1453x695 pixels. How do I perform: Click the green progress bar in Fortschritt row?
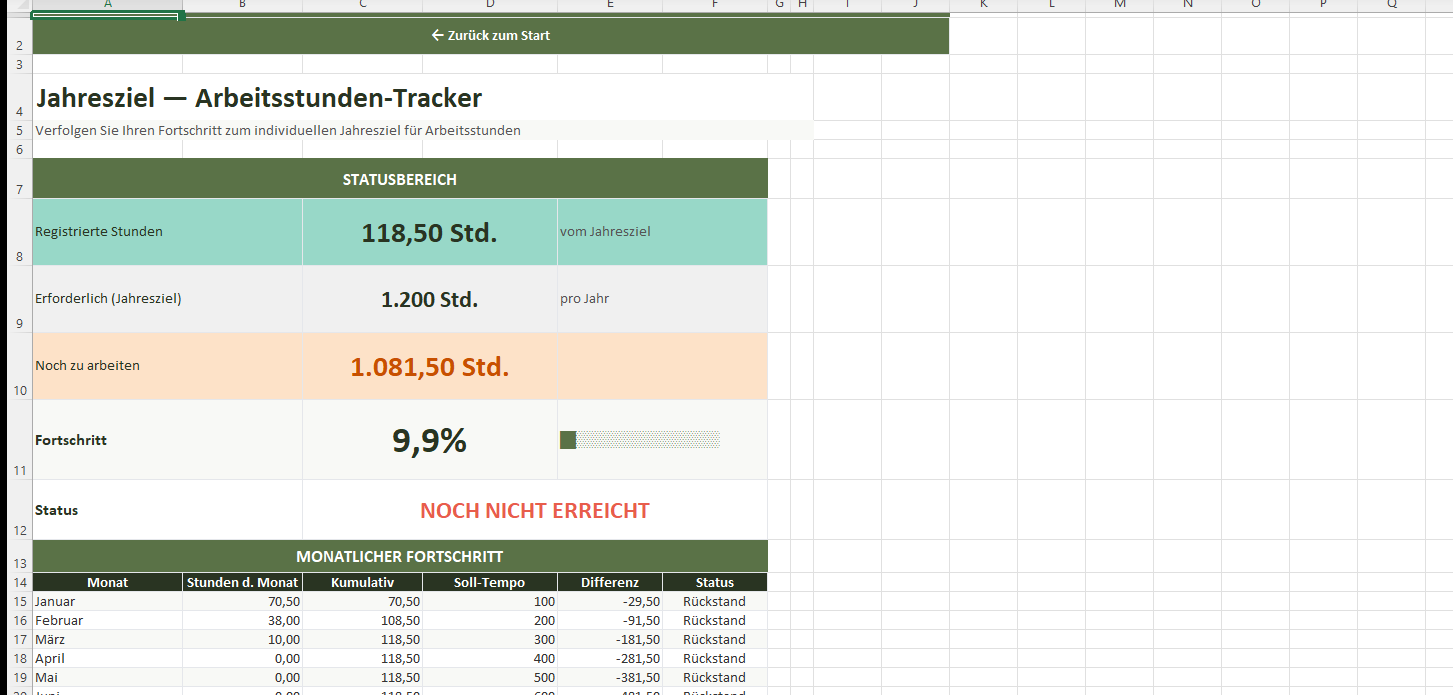[x=568, y=440]
